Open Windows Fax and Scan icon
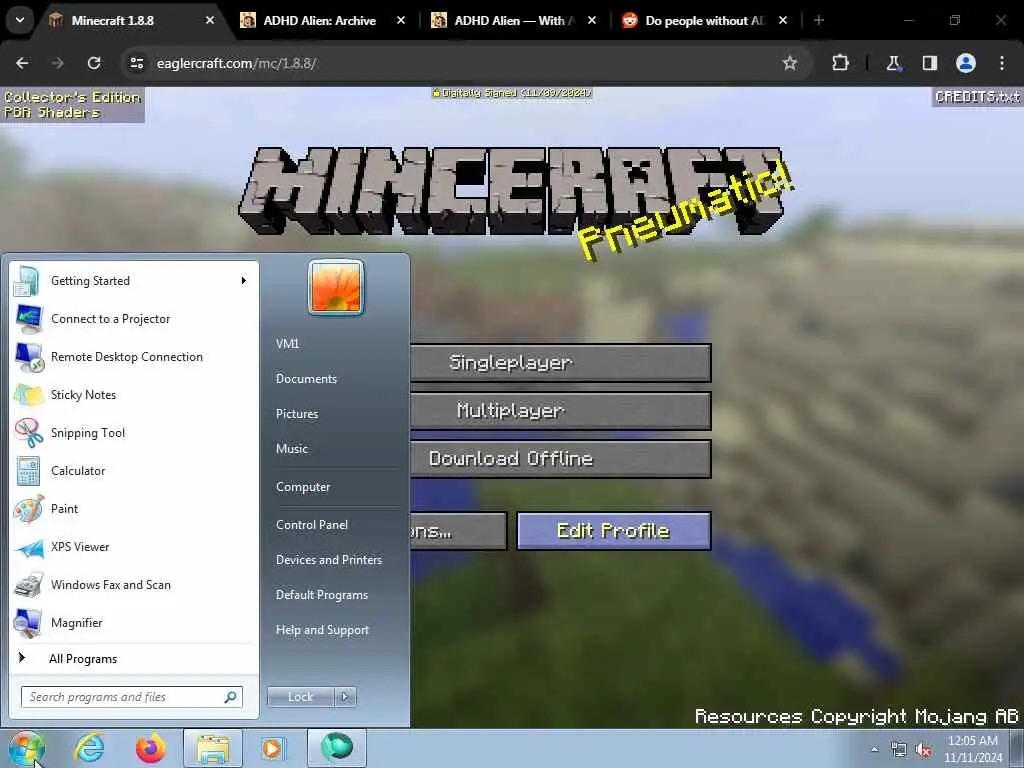This screenshot has height=768, width=1024. [27, 584]
